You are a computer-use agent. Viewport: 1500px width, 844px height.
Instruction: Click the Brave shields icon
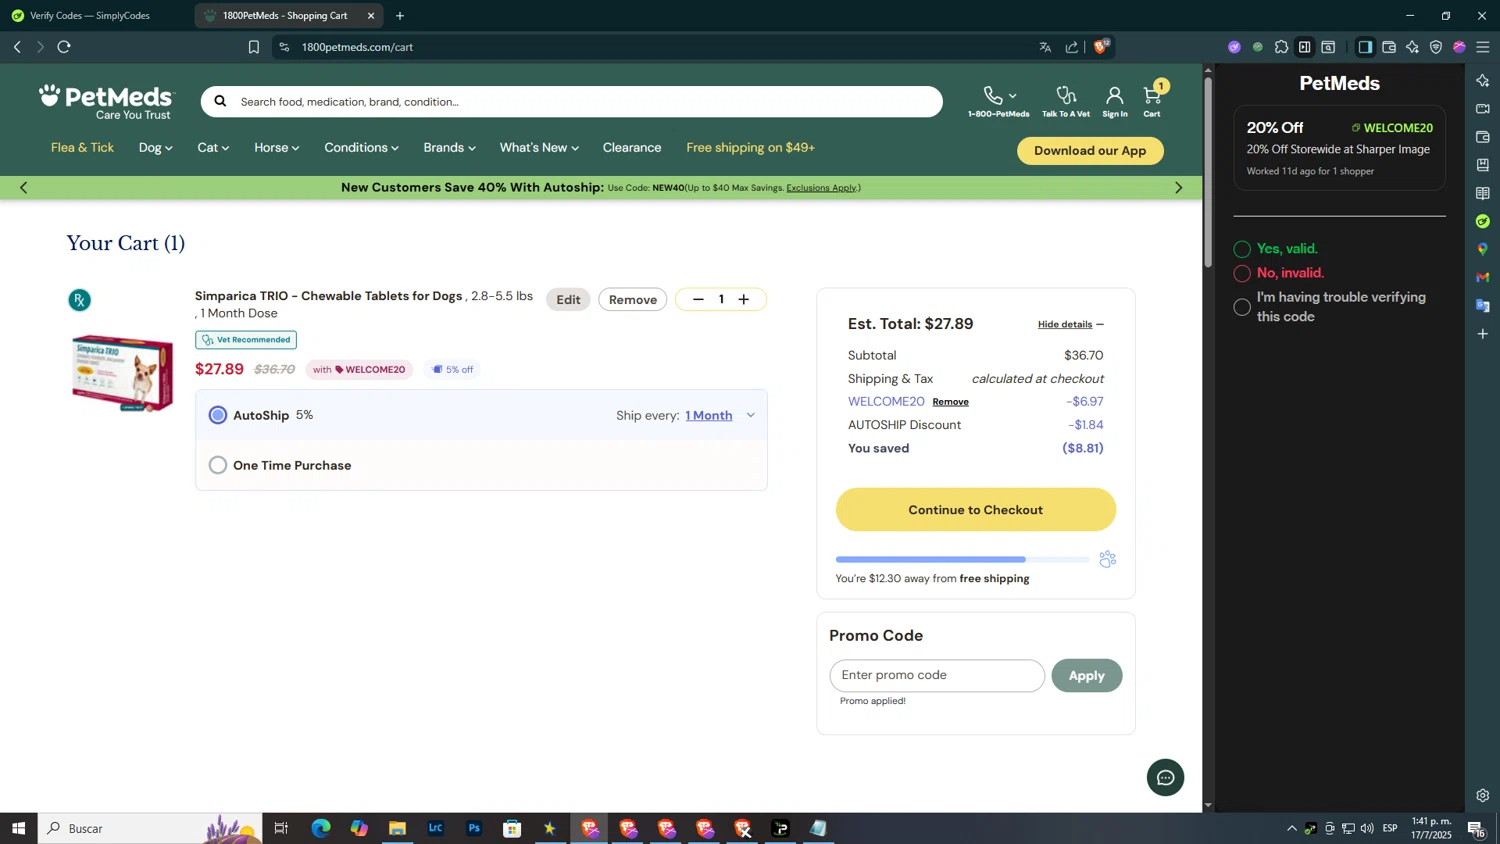(1100, 46)
